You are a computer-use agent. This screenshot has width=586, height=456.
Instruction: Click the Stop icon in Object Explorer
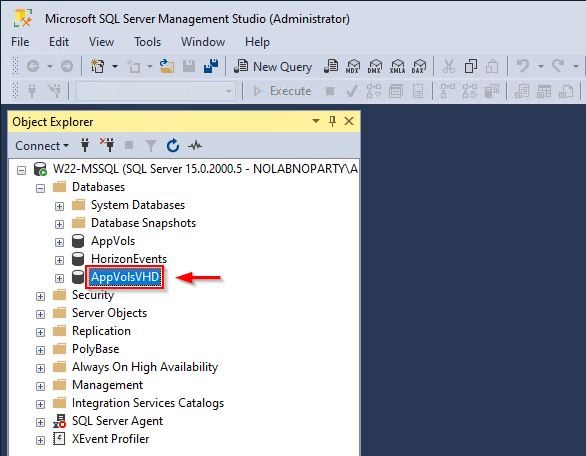[x=129, y=145]
